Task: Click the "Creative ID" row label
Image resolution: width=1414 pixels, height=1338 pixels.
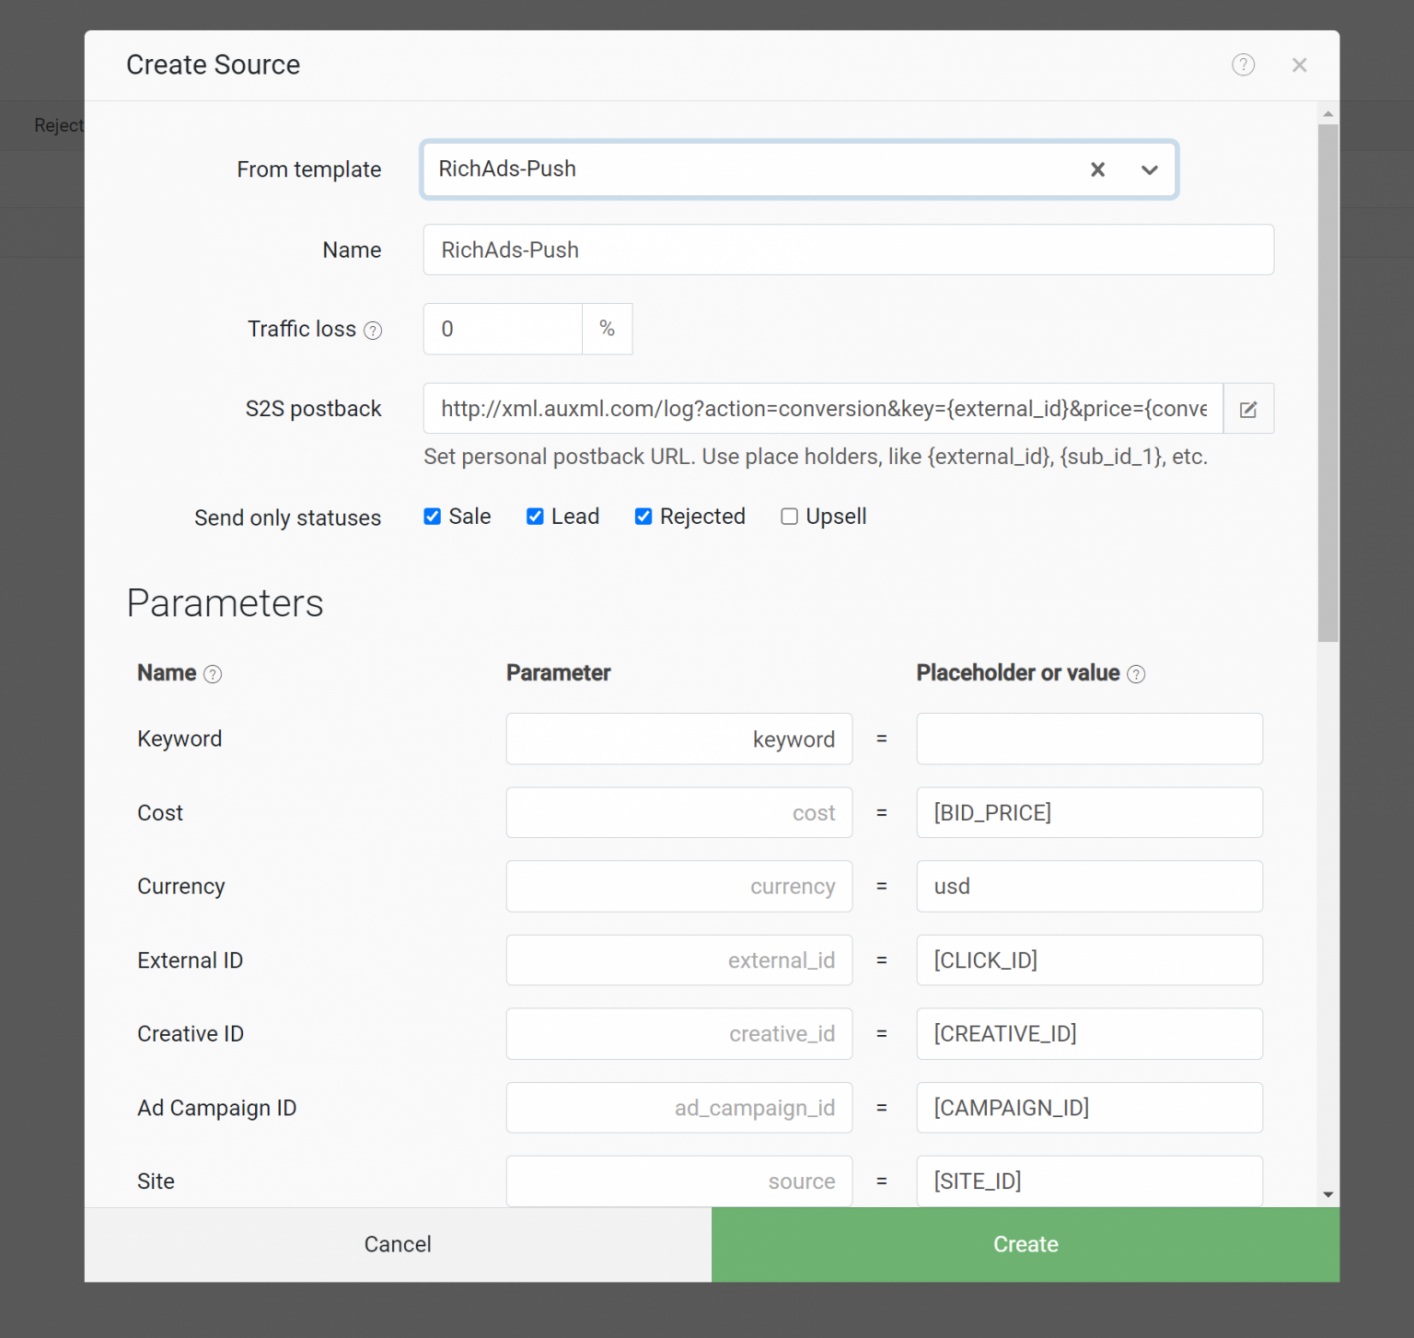Action: 191,1034
